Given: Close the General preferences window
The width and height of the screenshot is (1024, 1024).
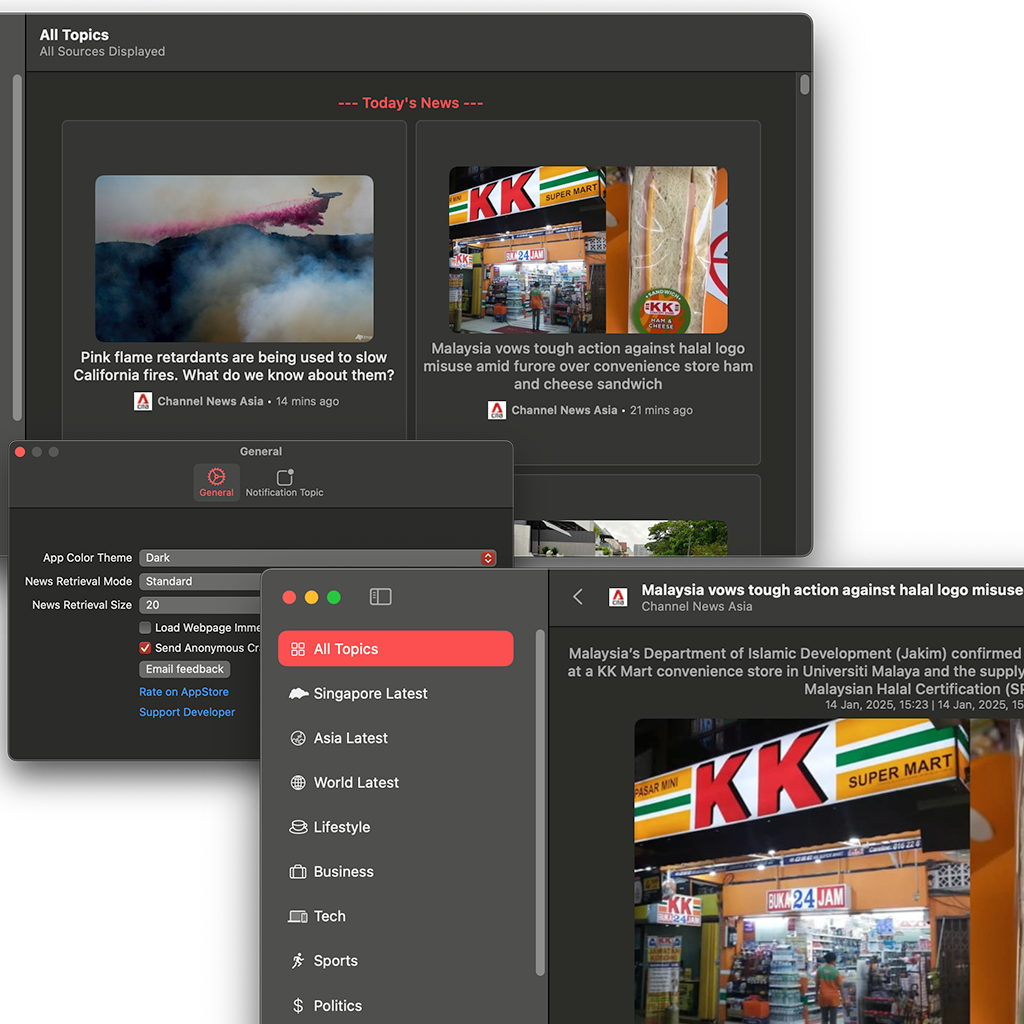Looking at the screenshot, I should 20,452.
